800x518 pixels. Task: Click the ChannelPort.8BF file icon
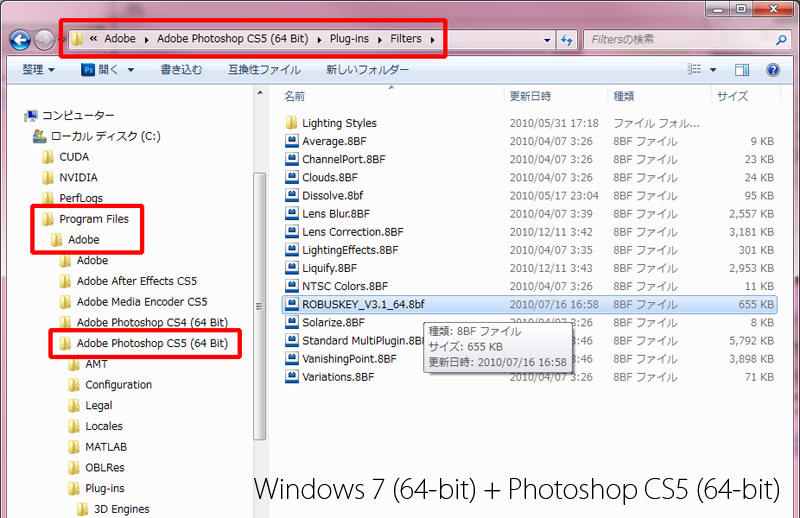(x=291, y=159)
